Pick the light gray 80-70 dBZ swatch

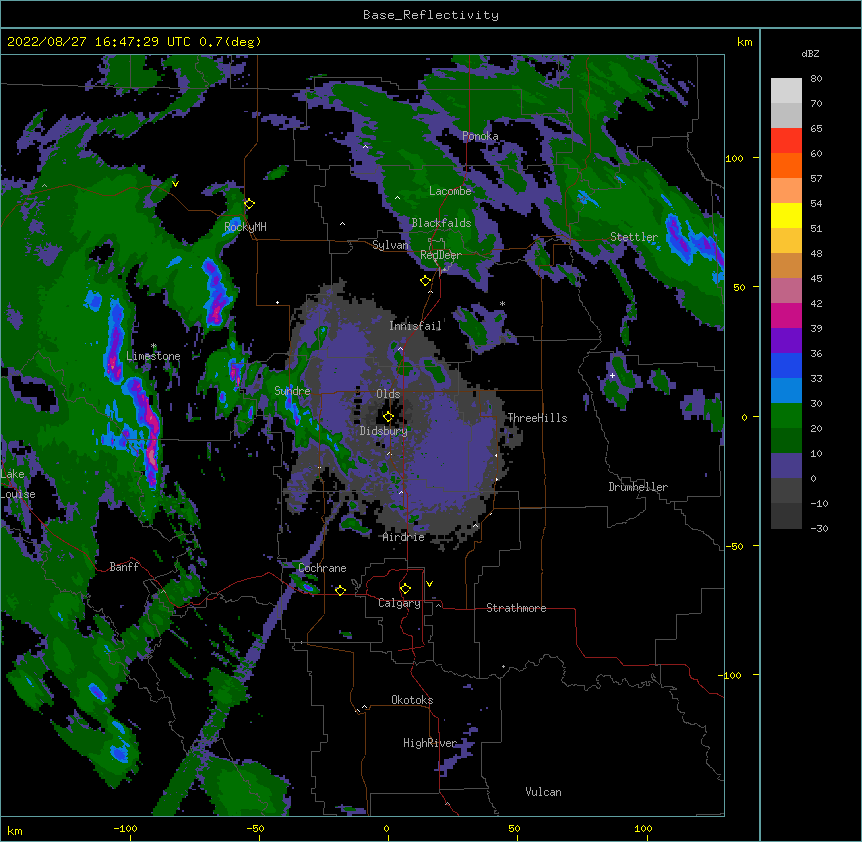(786, 90)
